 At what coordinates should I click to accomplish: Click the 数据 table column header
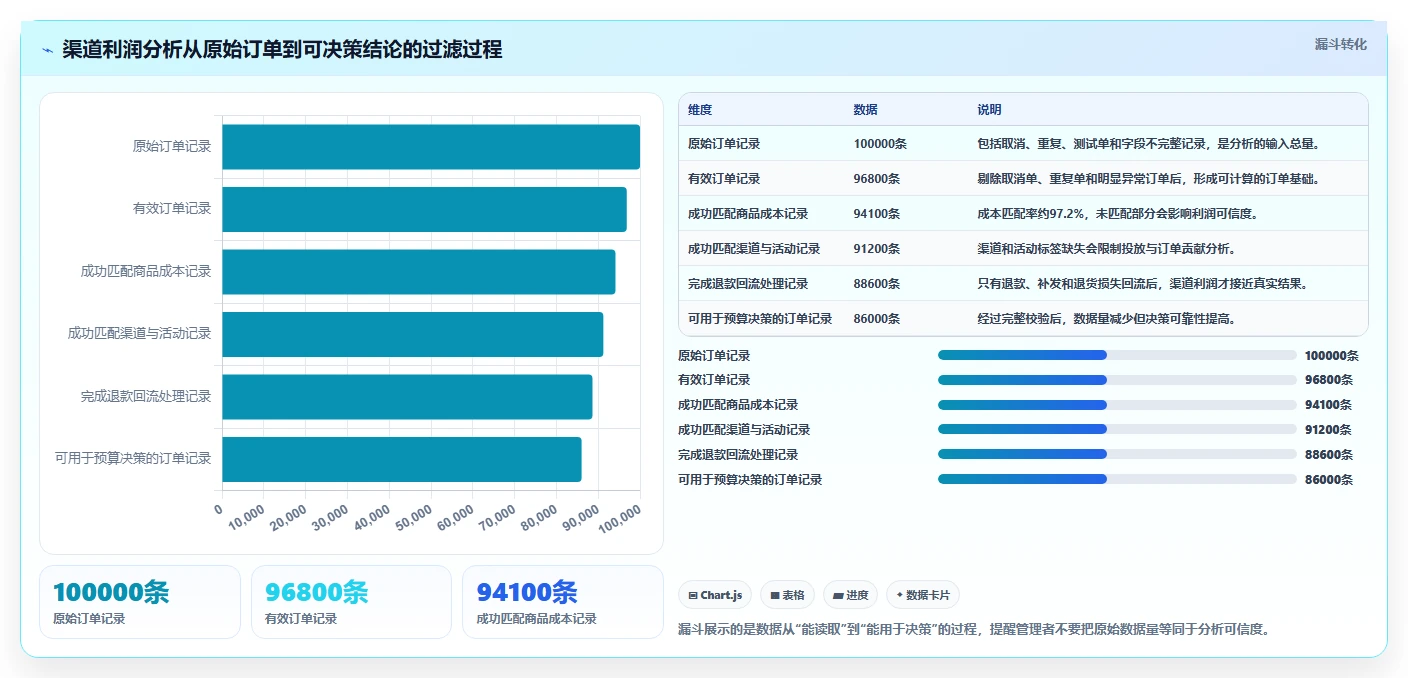[x=866, y=110]
